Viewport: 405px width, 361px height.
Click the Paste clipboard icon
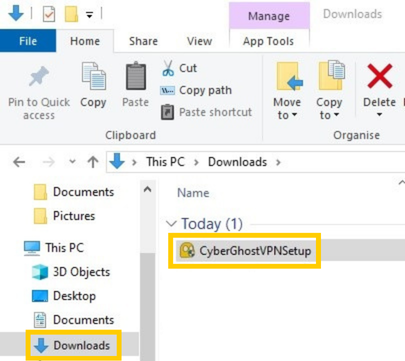[136, 76]
